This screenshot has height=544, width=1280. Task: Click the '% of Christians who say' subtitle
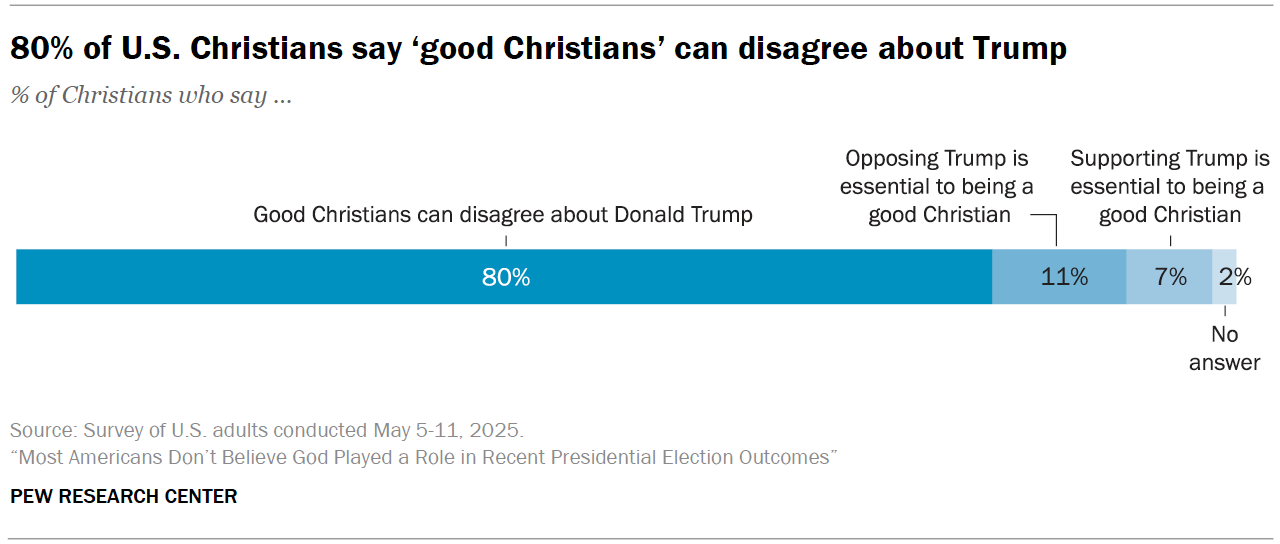pyautogui.click(x=151, y=96)
